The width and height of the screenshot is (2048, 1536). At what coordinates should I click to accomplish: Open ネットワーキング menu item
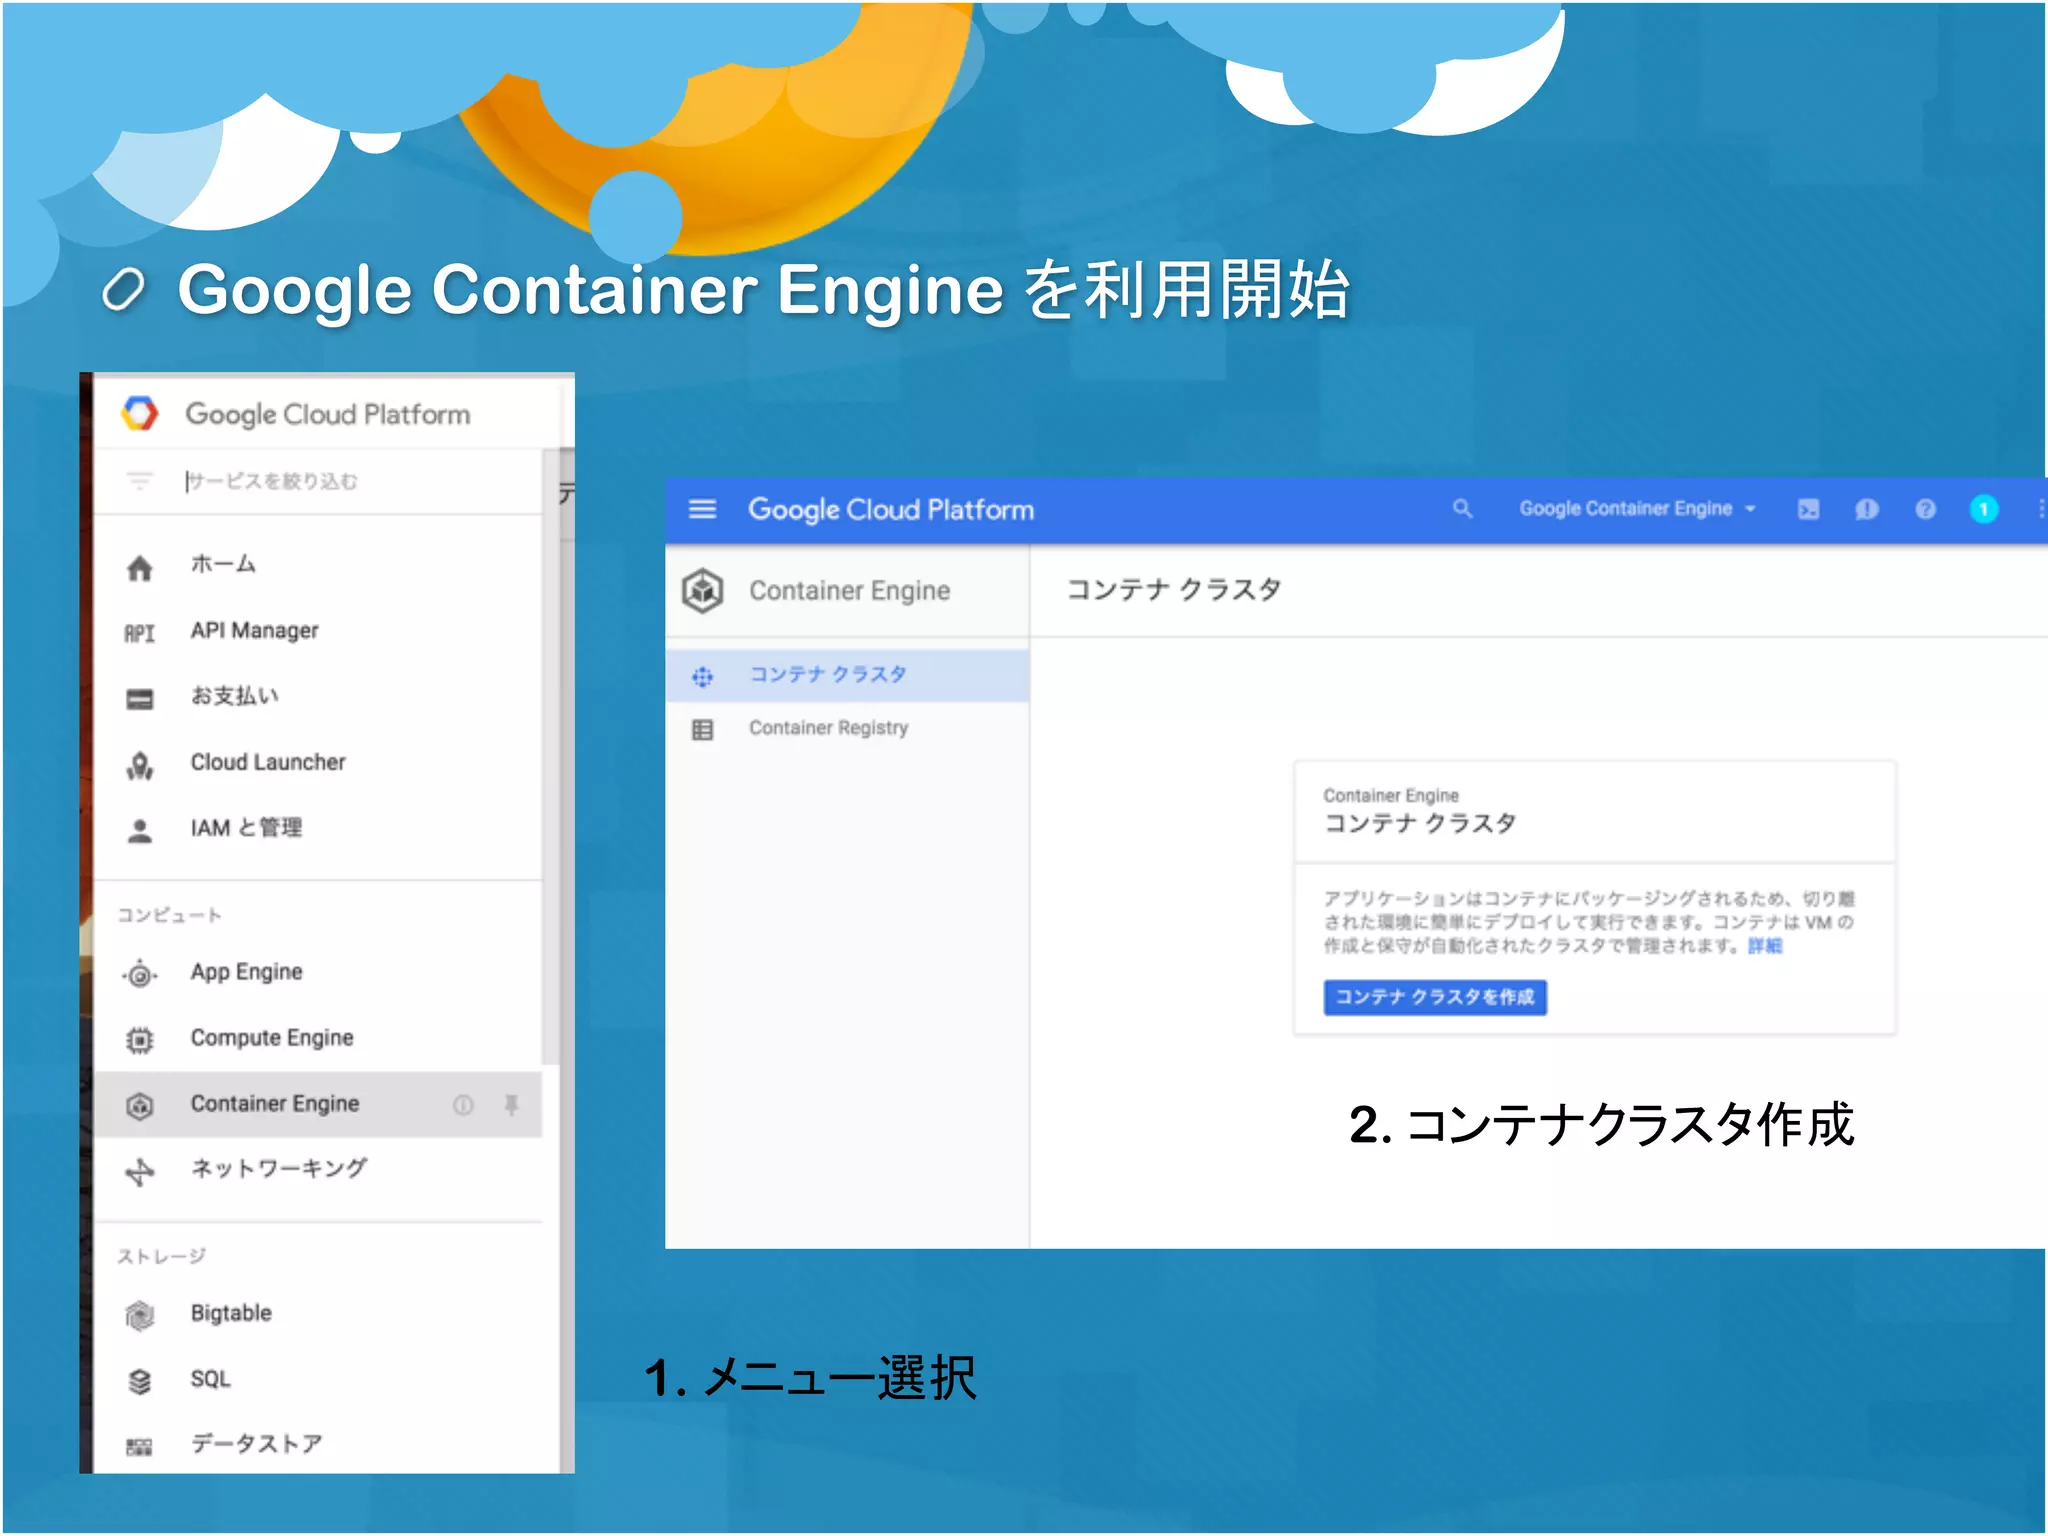(279, 1168)
